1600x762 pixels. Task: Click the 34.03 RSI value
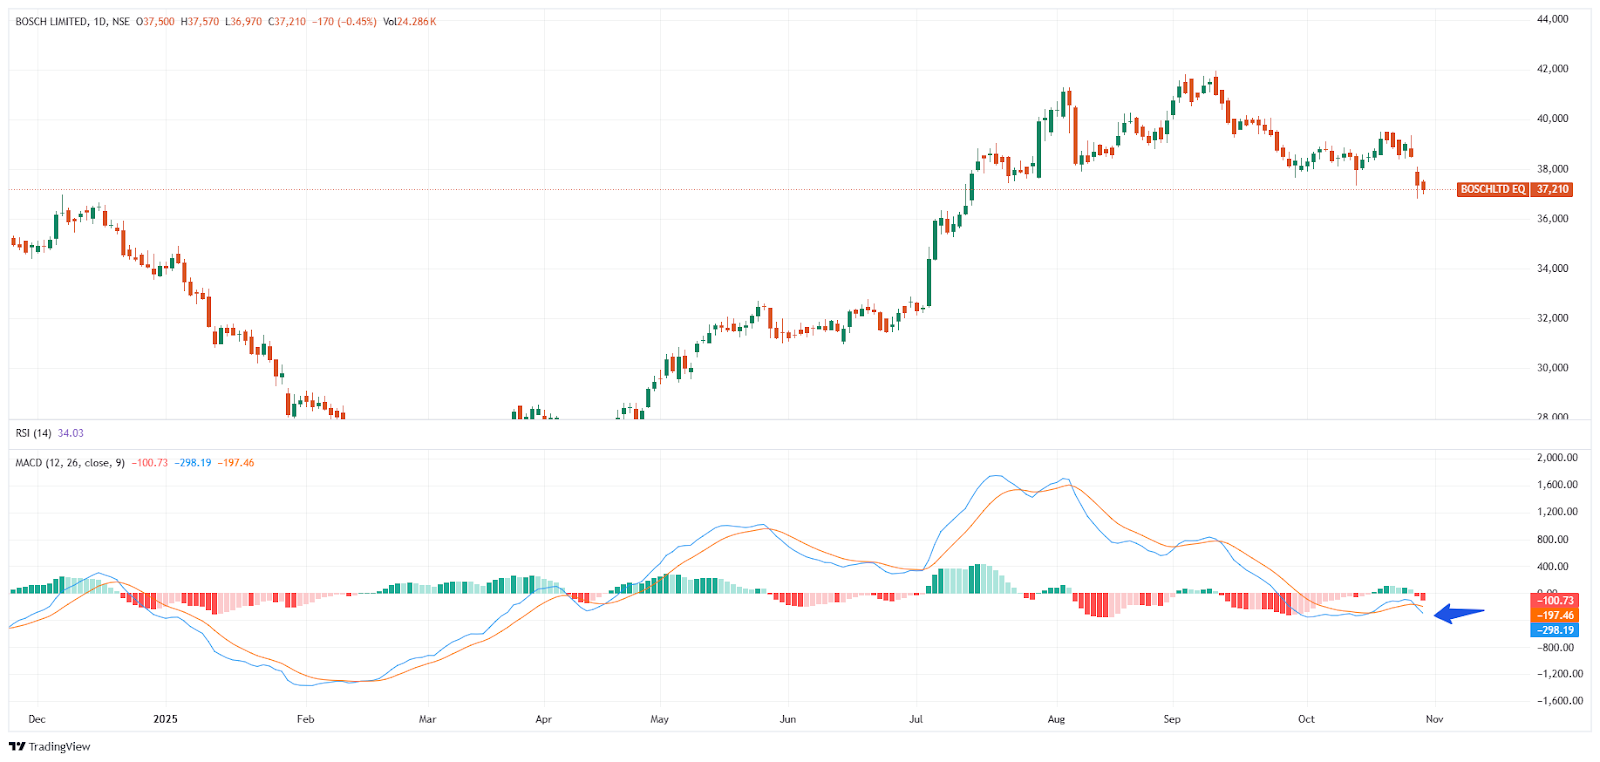(71, 433)
